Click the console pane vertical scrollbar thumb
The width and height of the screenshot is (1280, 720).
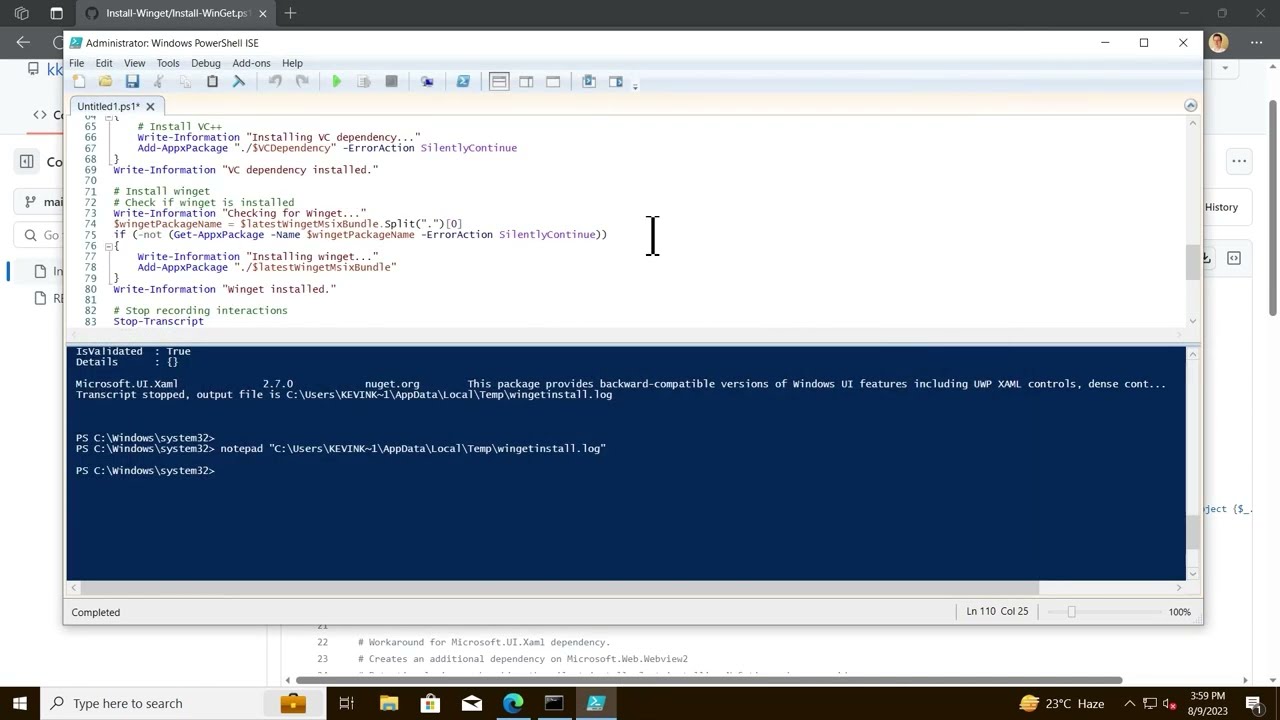[x=1192, y=531]
